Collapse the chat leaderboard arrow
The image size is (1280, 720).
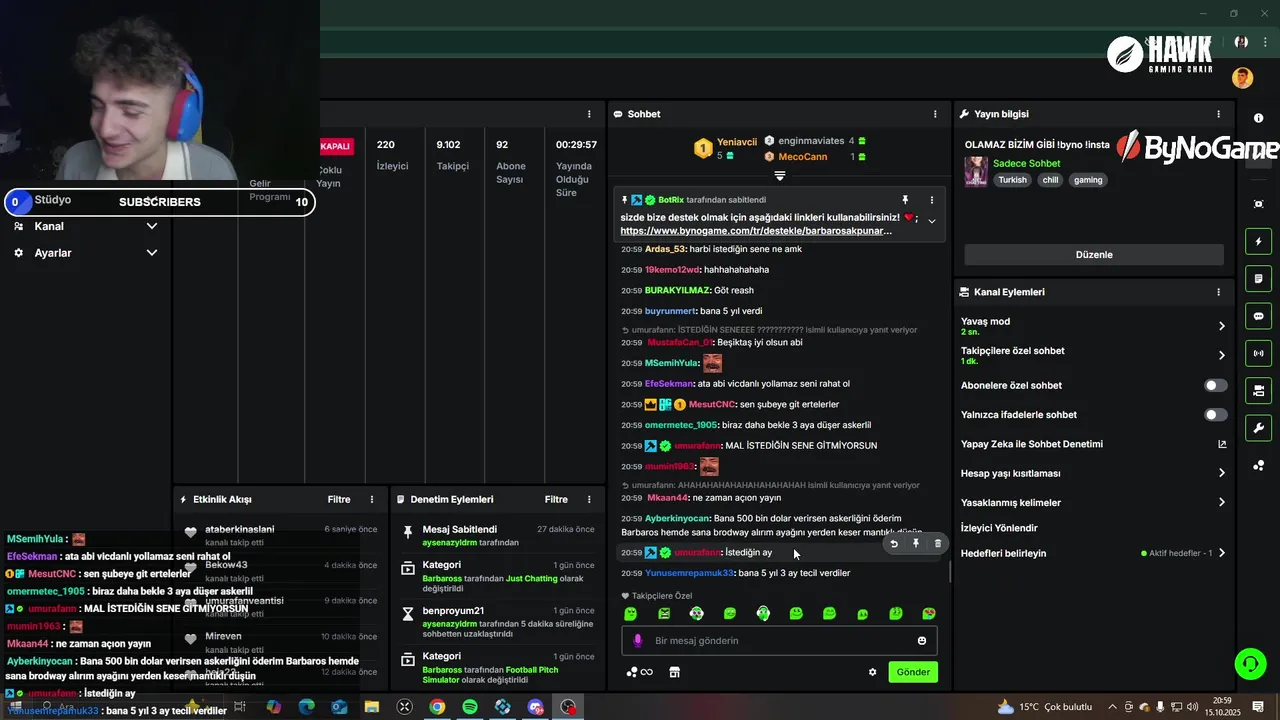(780, 176)
